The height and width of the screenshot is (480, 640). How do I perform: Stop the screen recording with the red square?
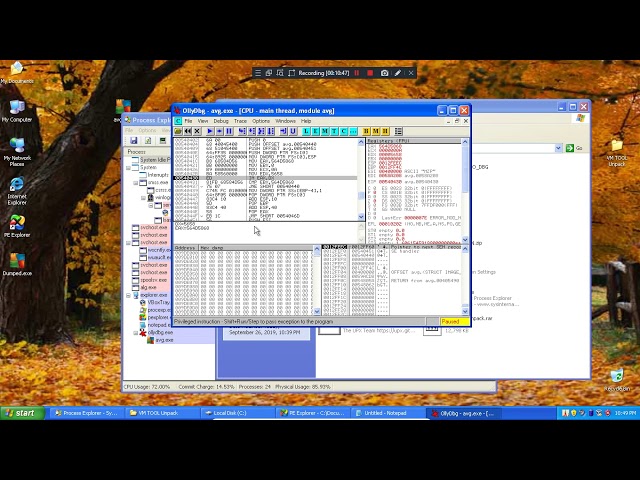click(370, 73)
